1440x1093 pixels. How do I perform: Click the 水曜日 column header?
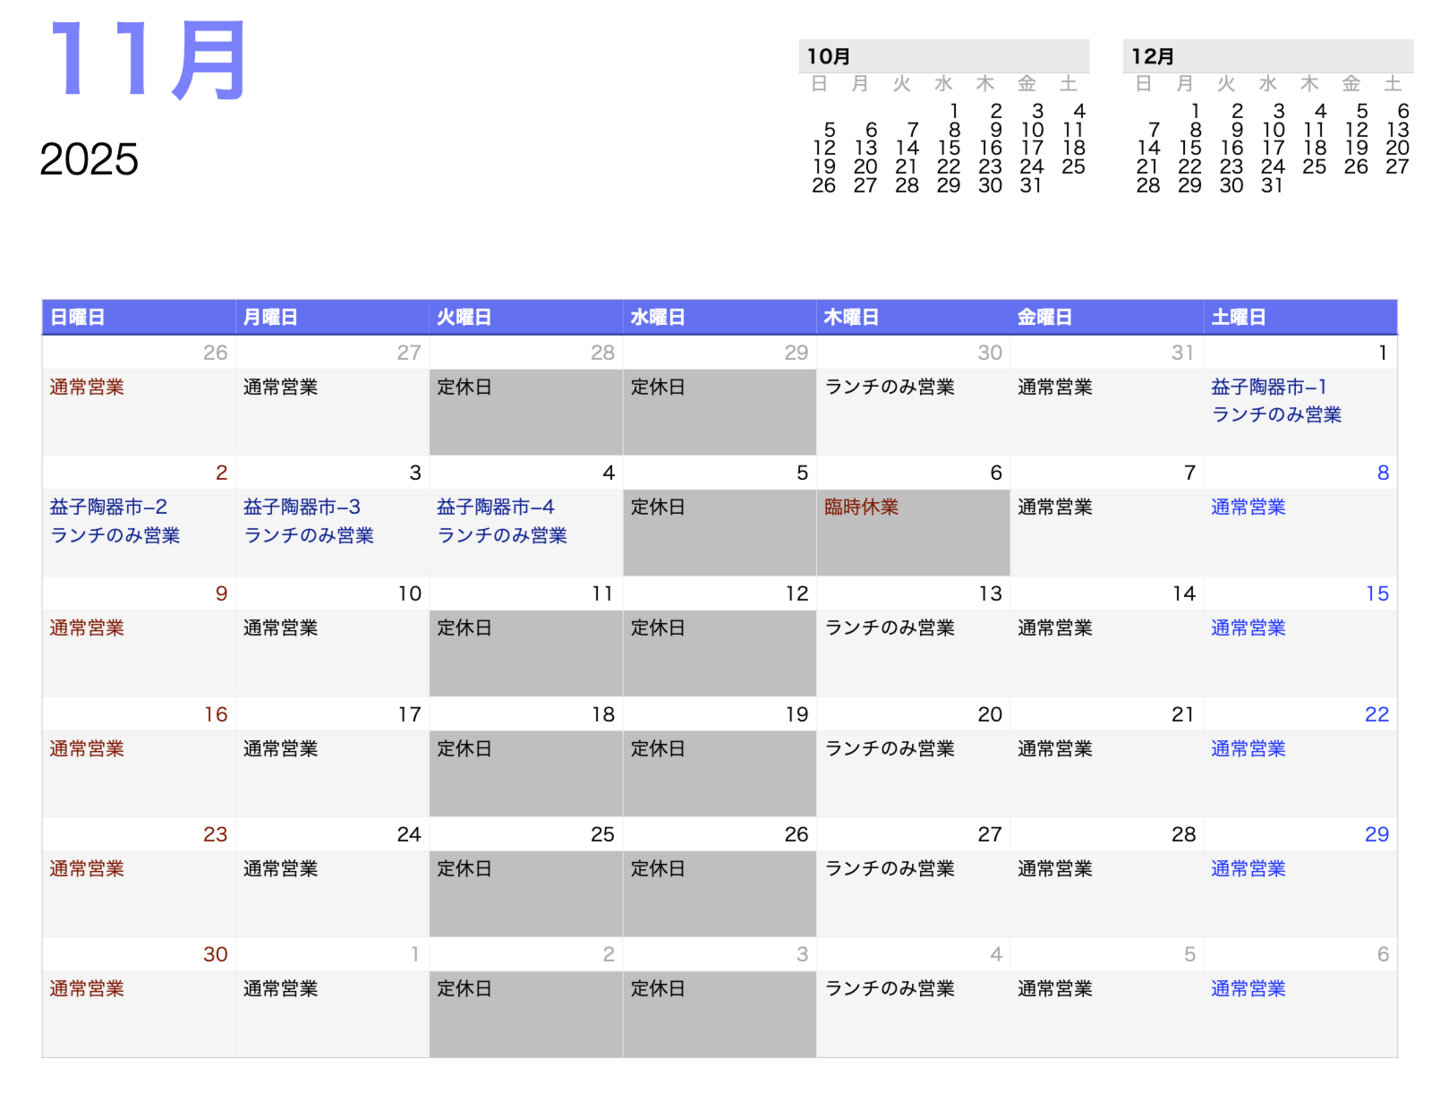click(658, 317)
